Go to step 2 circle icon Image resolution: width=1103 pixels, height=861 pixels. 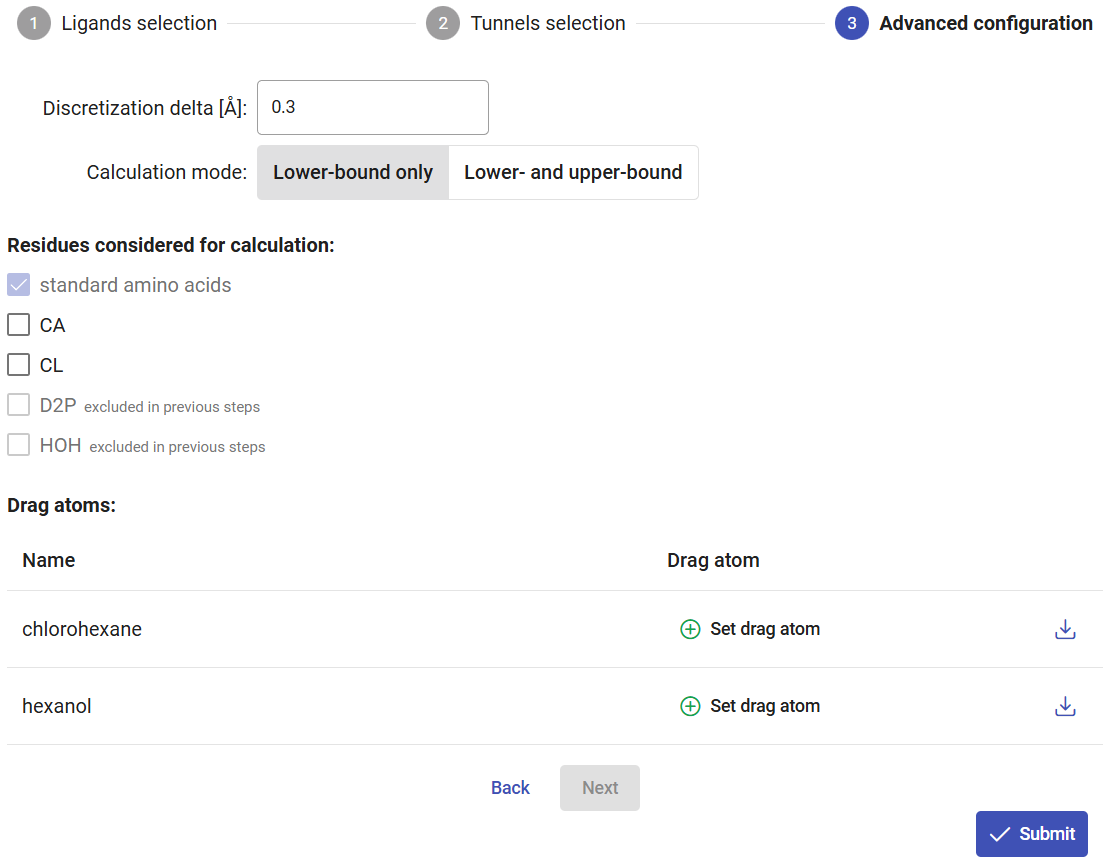coord(442,23)
